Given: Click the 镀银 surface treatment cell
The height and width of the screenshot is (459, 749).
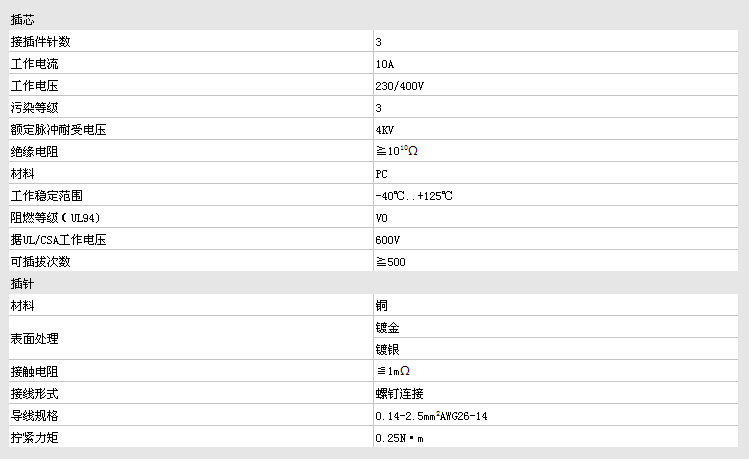Looking at the screenshot, I should [388, 349].
